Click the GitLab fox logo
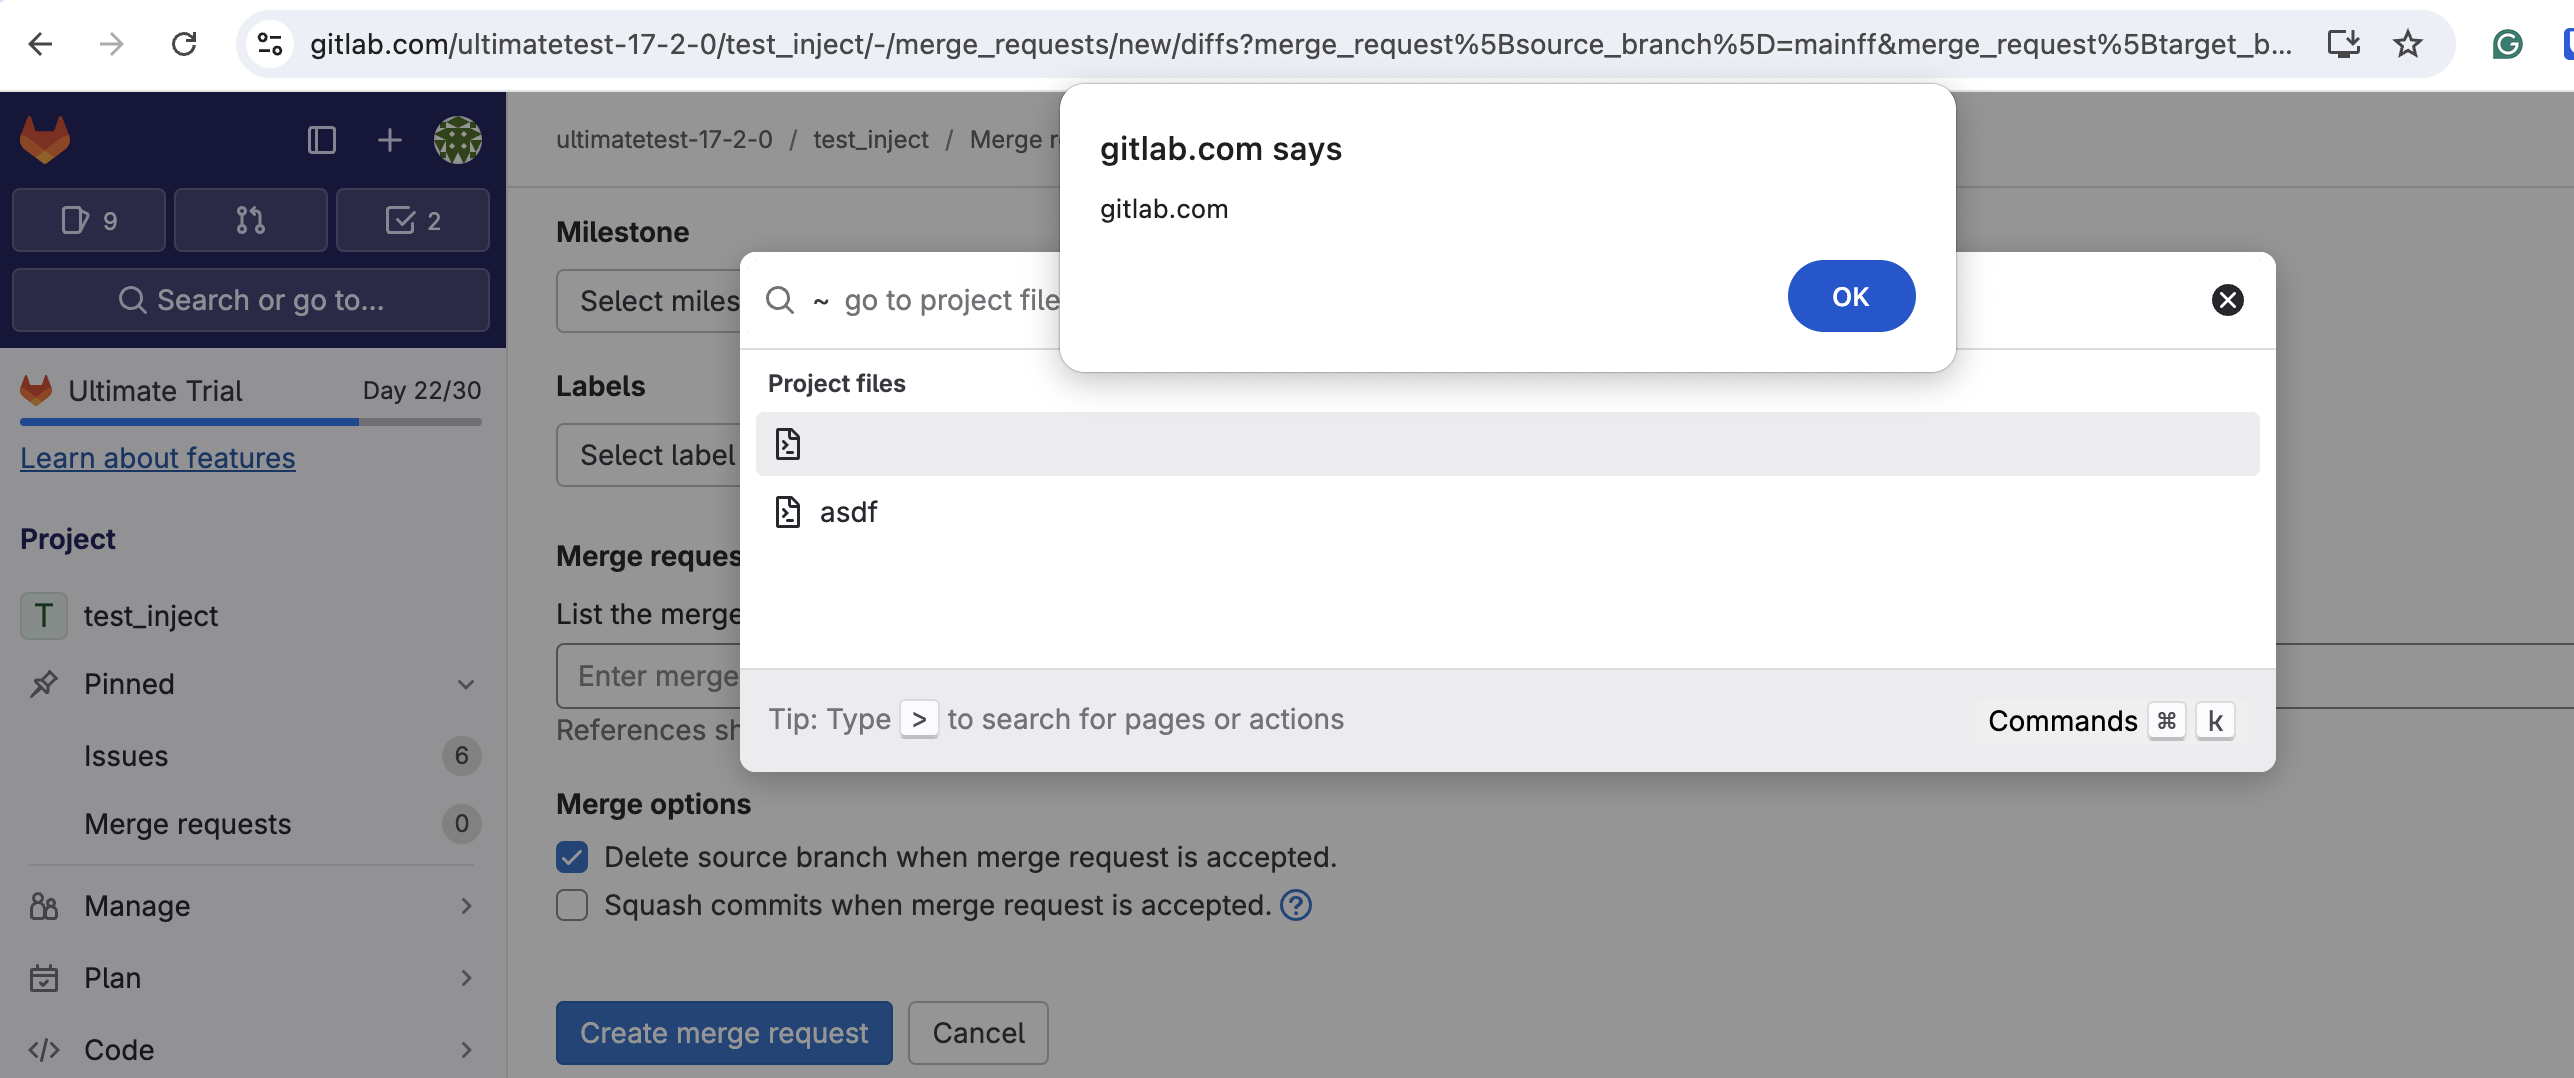2574x1078 pixels. click(x=45, y=140)
